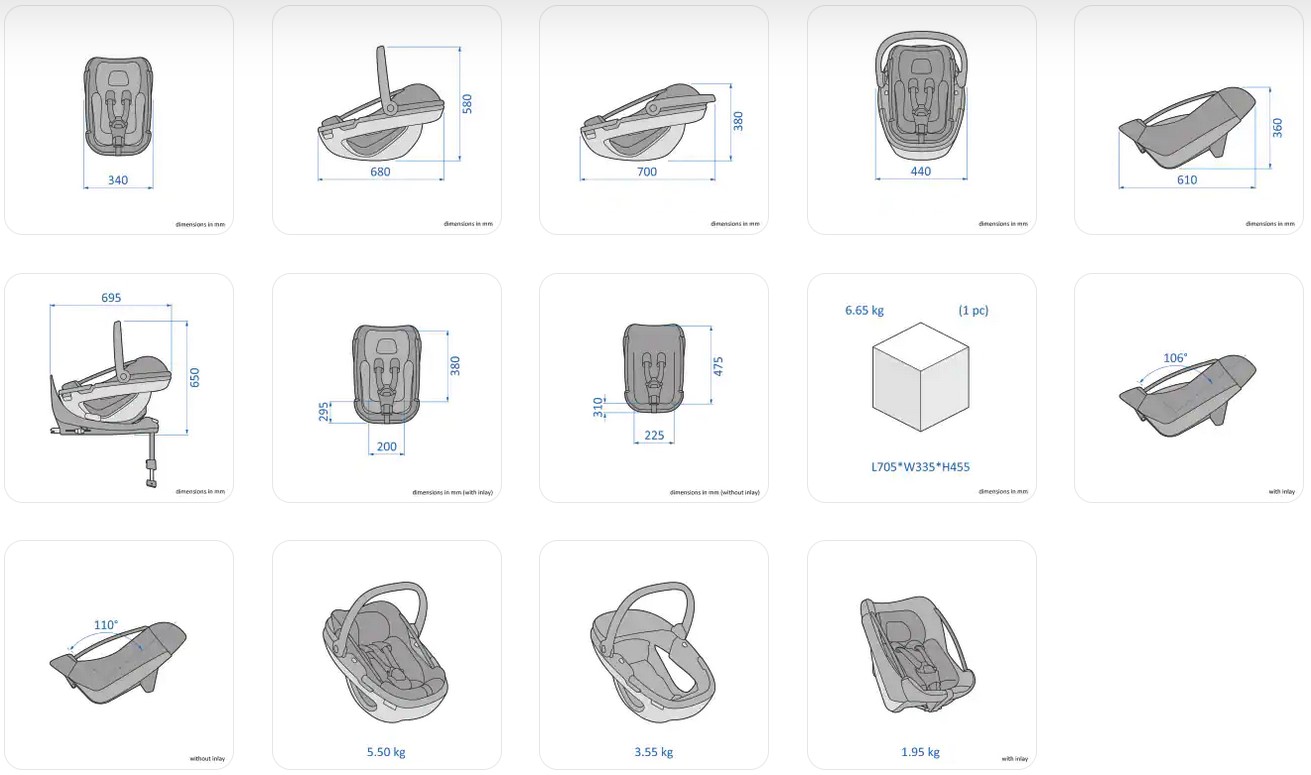Open the 340 mm width front-view thumbnail
This screenshot has width=1311, height=775.
coord(119,120)
